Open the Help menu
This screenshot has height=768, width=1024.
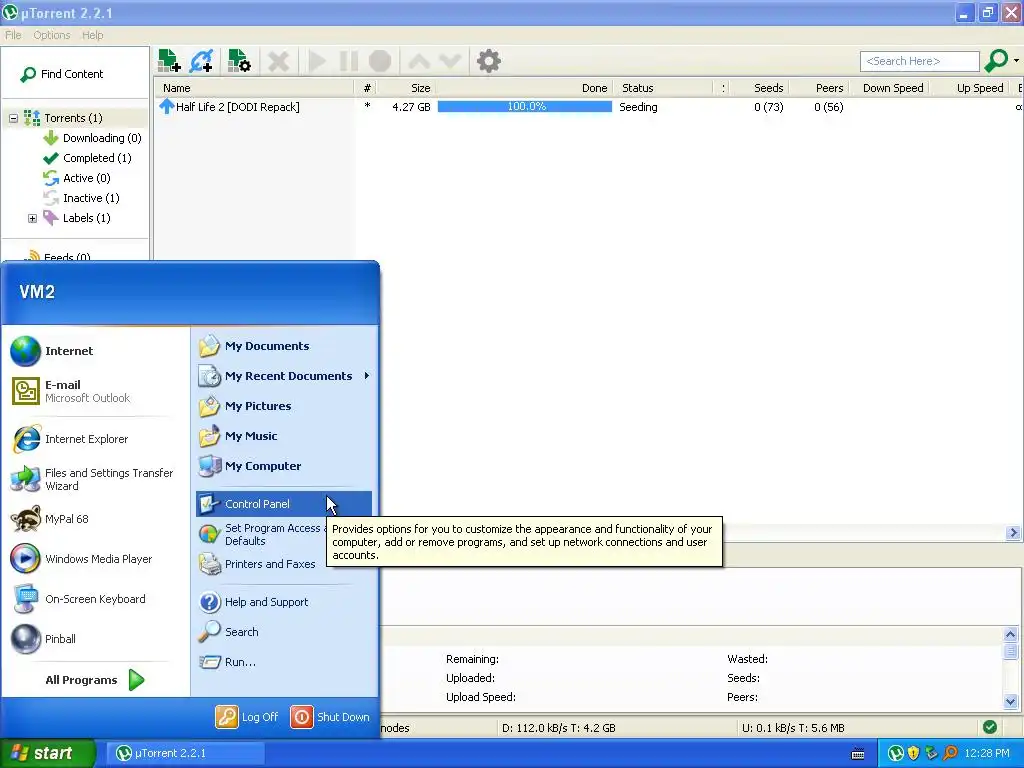[93, 35]
